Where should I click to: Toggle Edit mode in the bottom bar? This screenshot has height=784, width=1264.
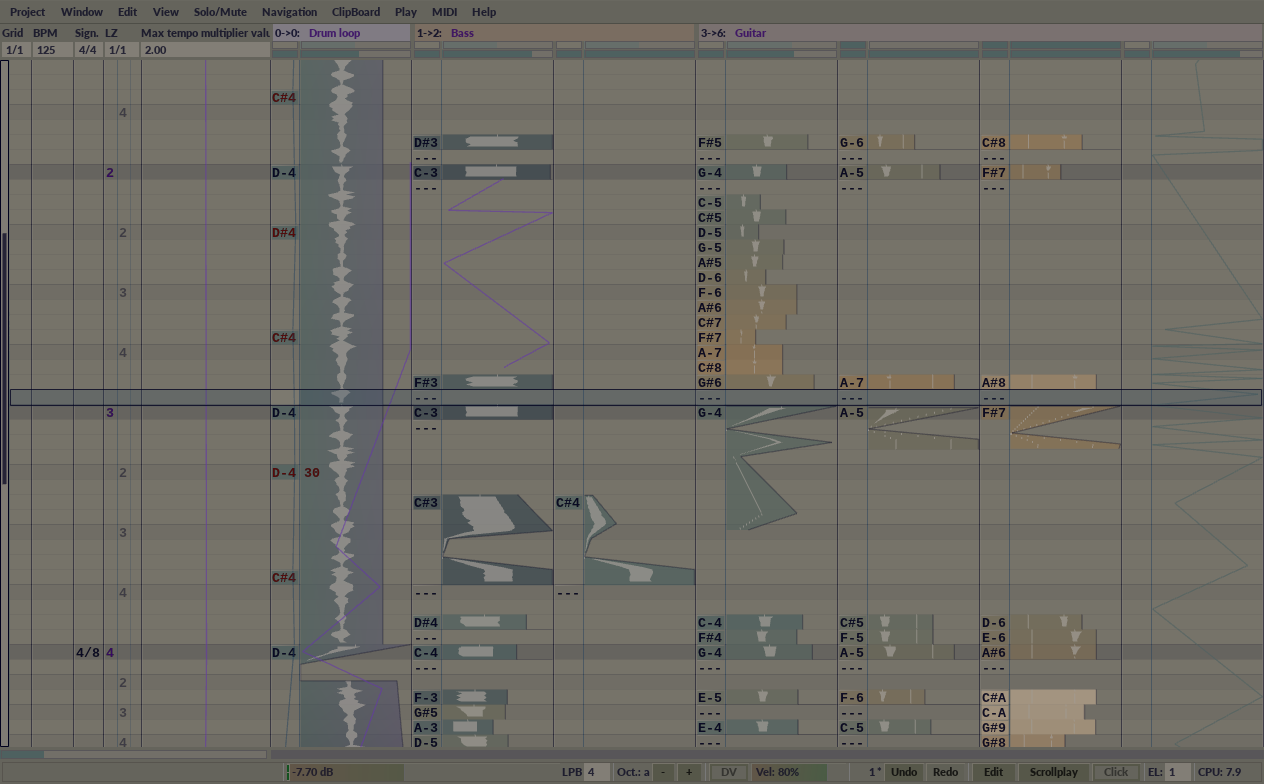992,772
